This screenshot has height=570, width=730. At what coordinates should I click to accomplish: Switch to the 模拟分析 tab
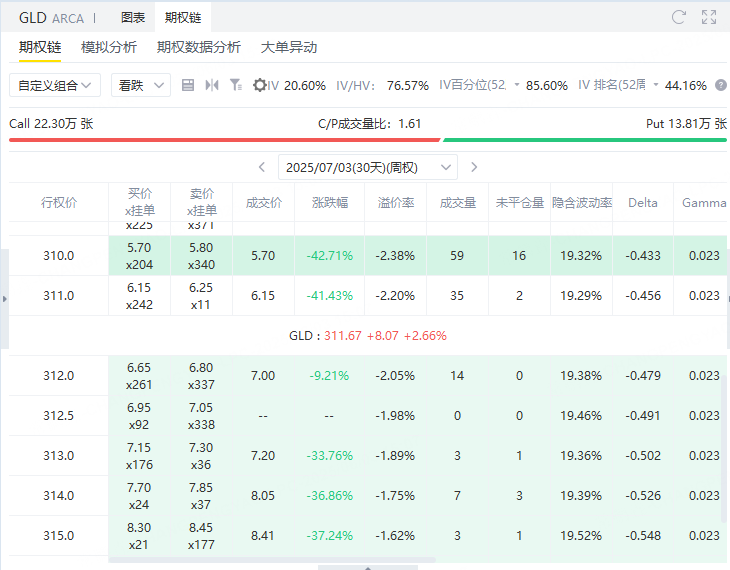point(109,47)
